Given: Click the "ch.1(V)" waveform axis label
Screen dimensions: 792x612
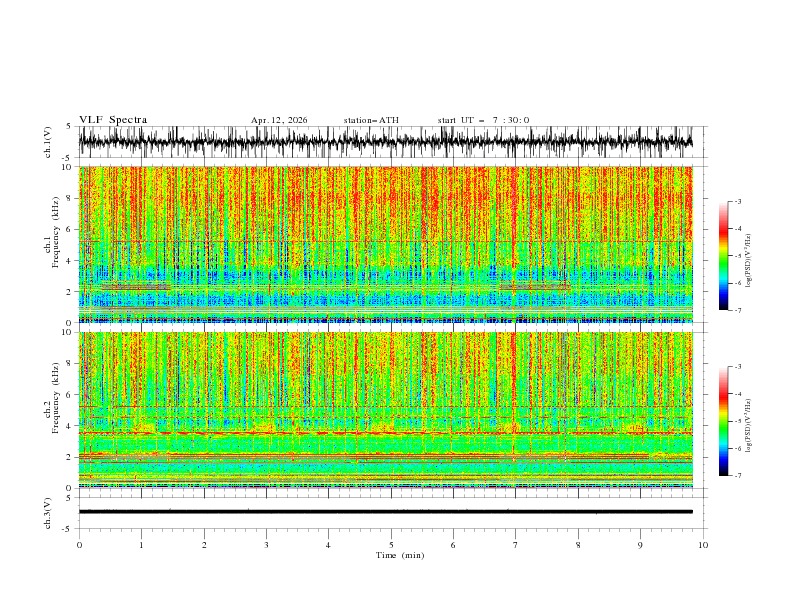Looking at the screenshot, I should point(48,142).
